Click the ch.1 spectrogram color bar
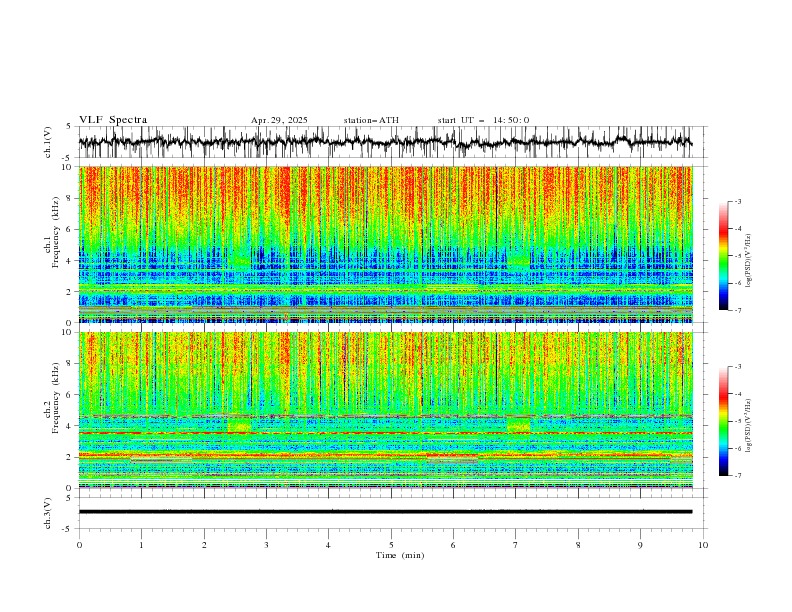The image size is (792, 612). point(724,256)
